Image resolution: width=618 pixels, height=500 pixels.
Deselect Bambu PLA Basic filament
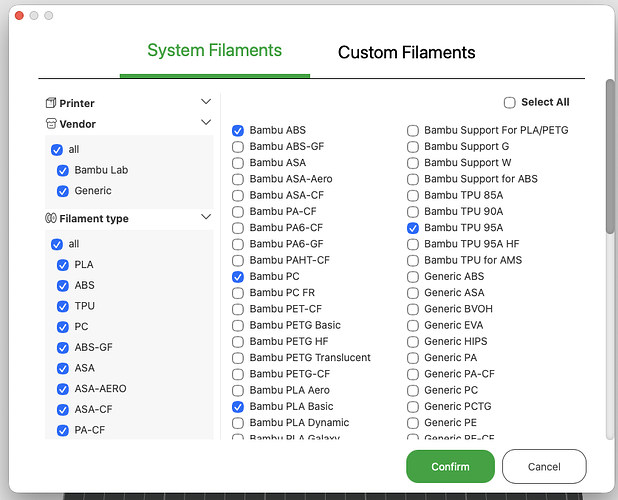coord(238,407)
